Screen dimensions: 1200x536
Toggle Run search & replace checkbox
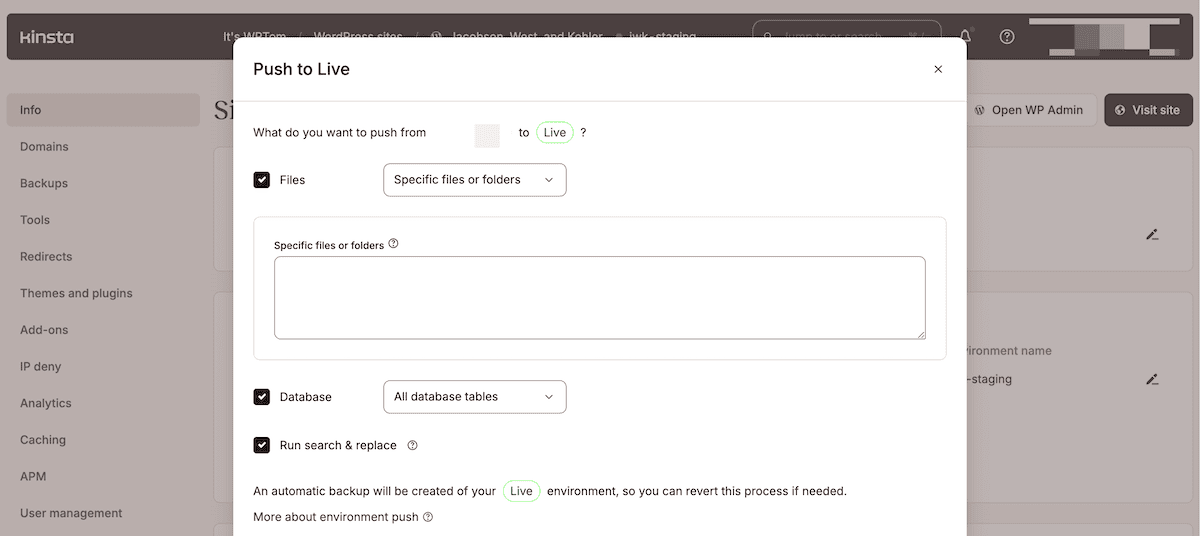[262, 445]
